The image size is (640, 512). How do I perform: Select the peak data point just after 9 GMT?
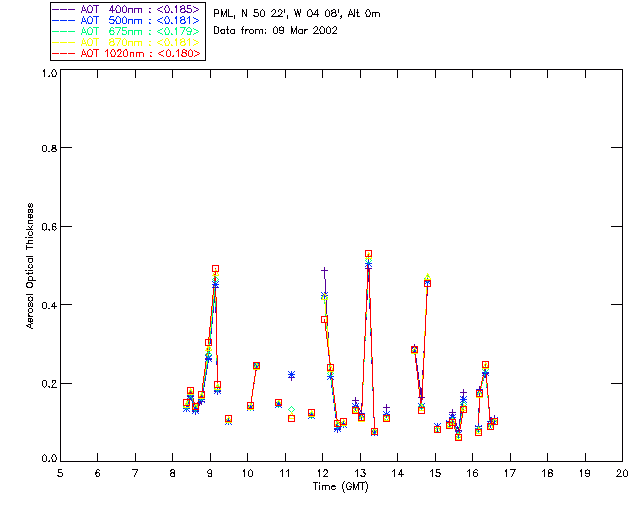(x=215, y=269)
